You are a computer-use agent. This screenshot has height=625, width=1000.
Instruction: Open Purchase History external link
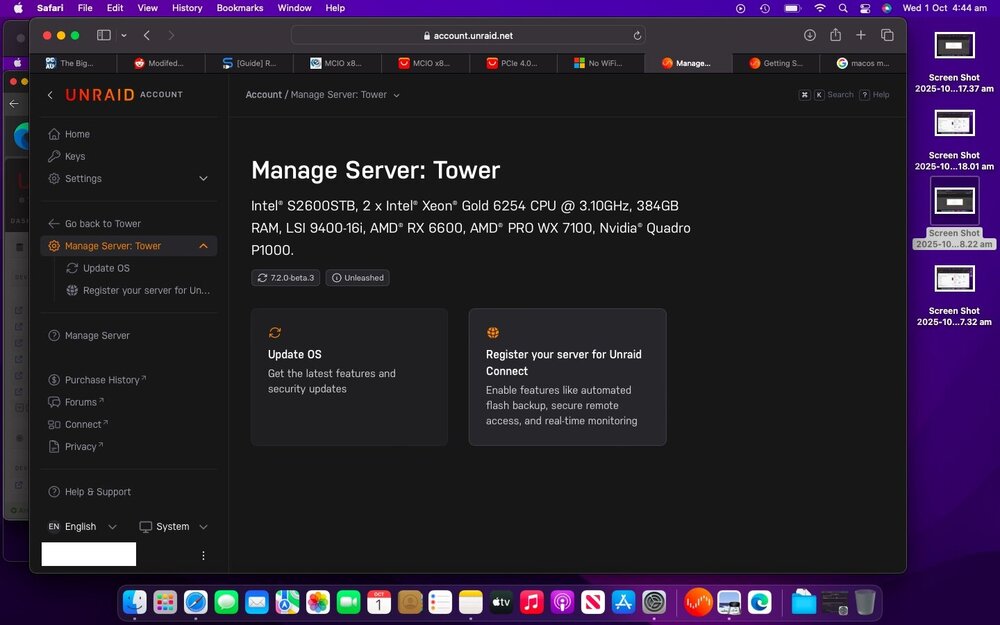[98, 379]
